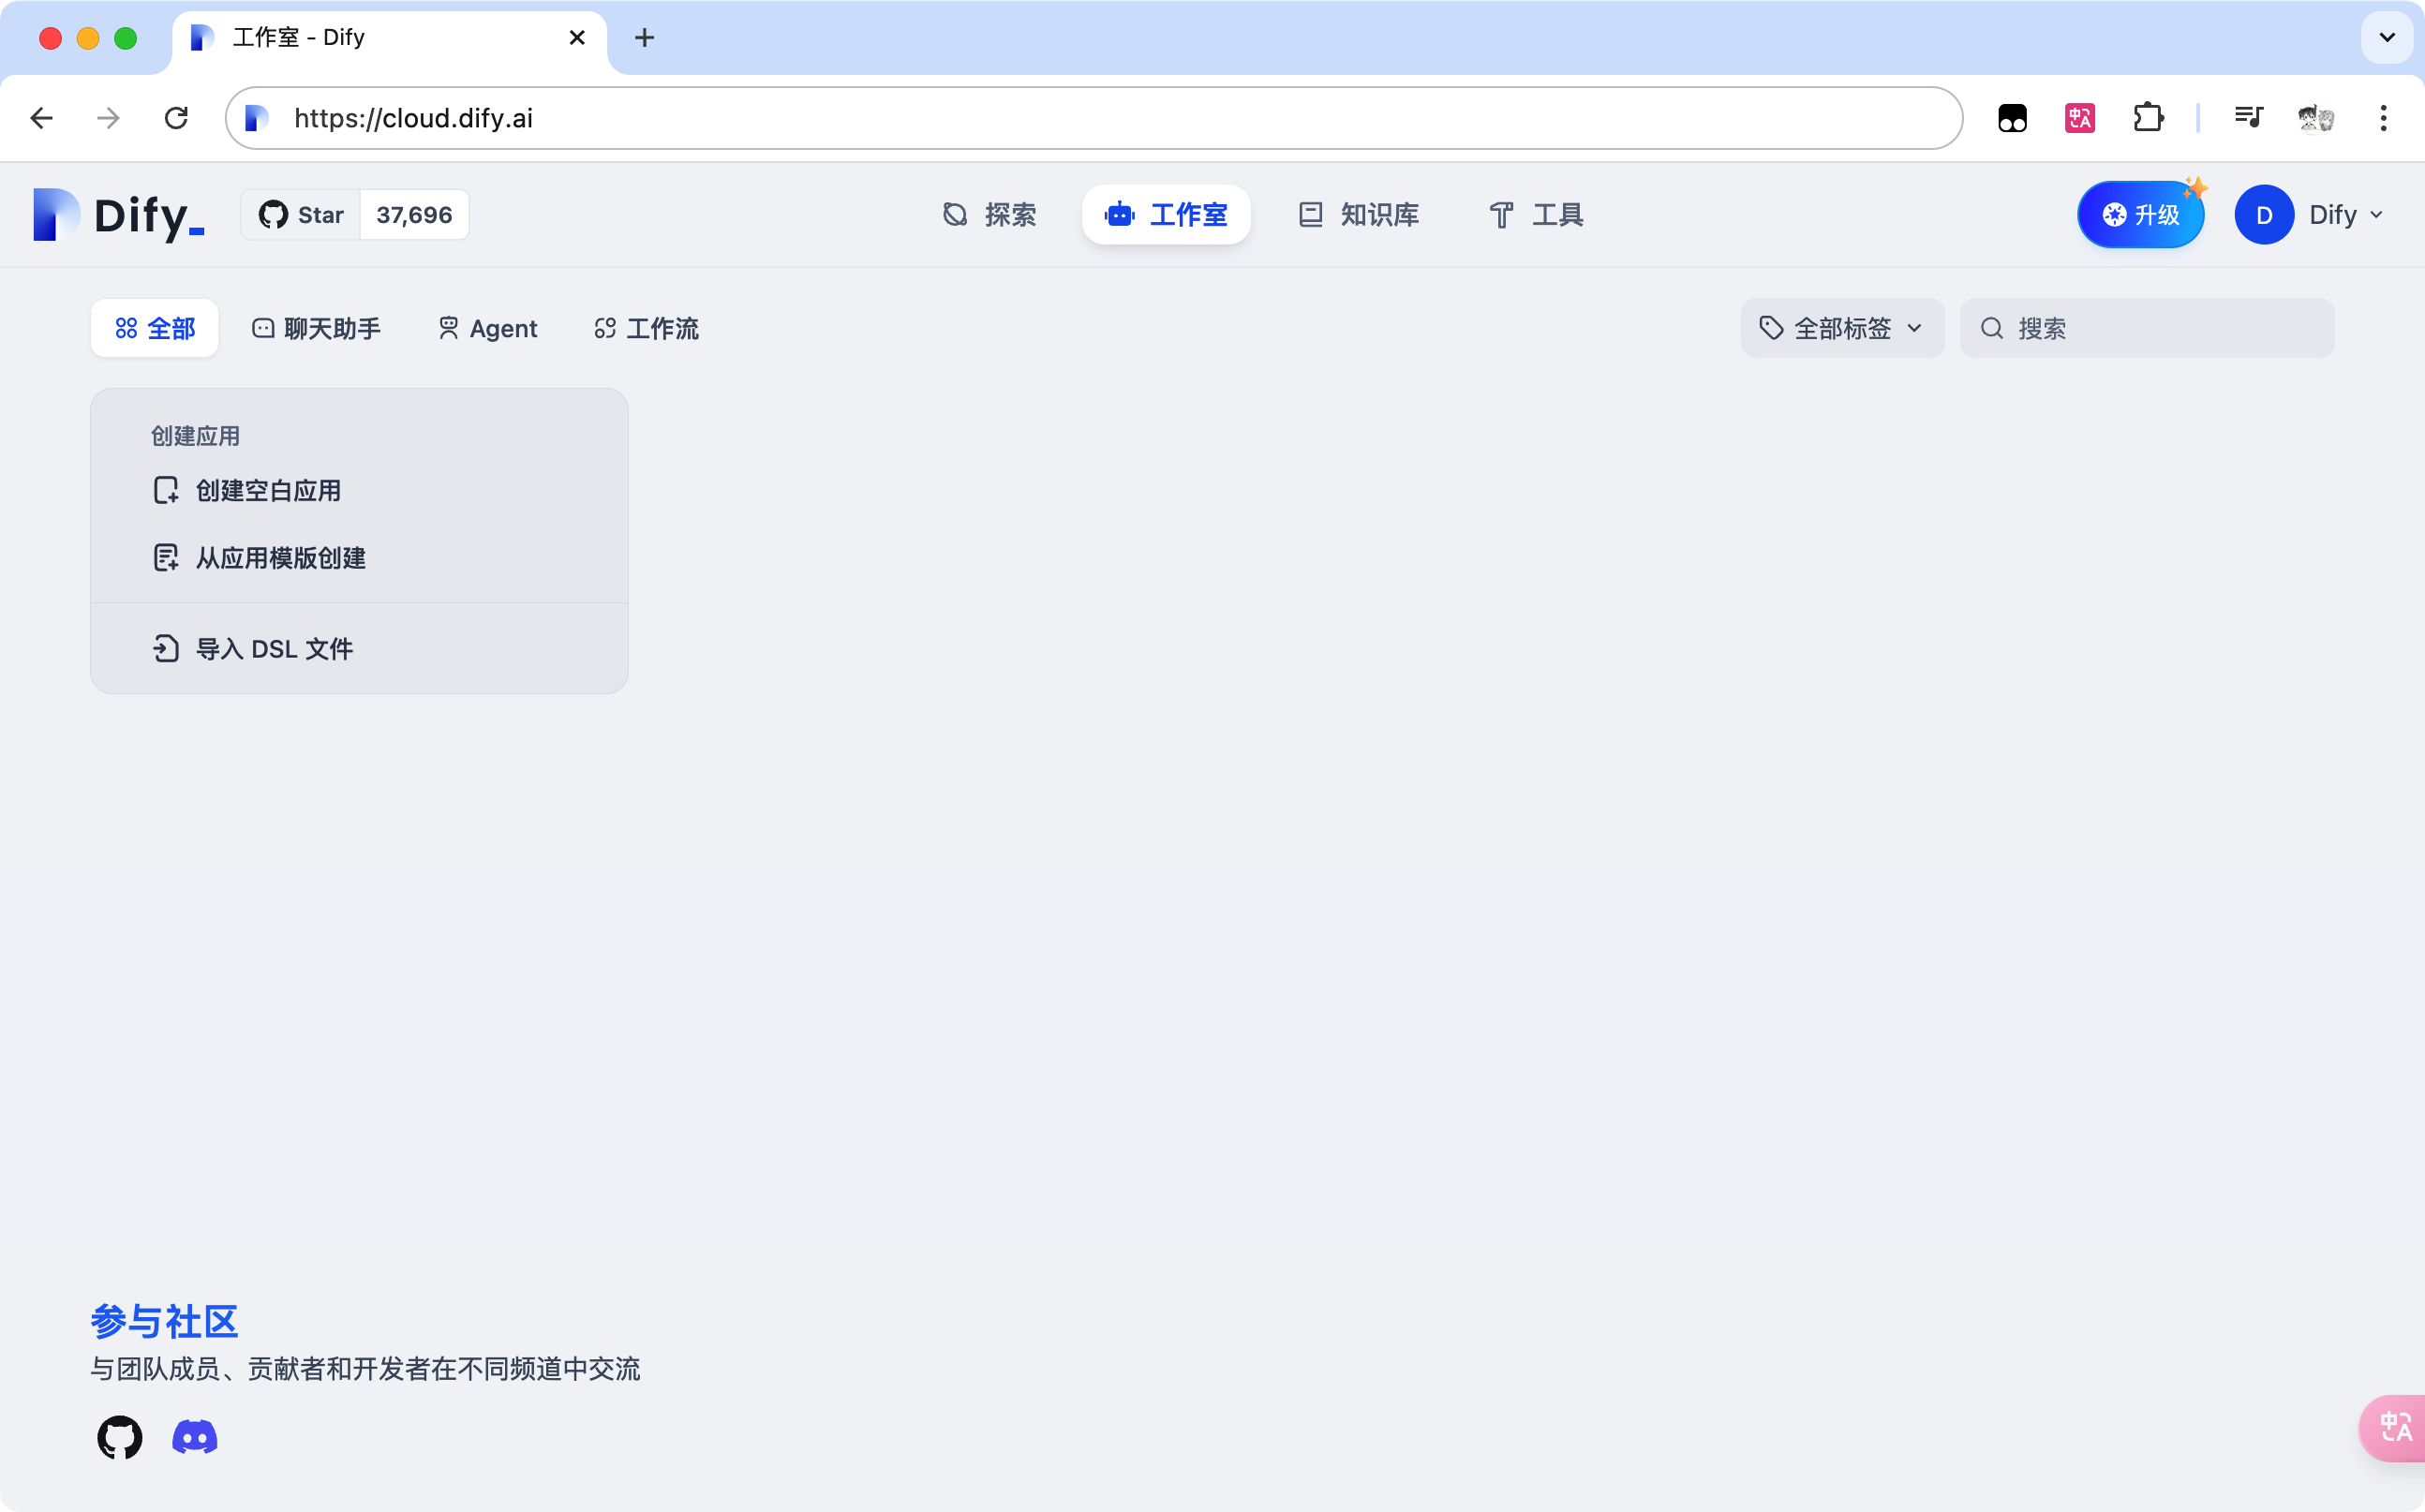Switch to the 聊天助手 tab
Viewport: 2425px width, 1512px height.
[x=315, y=328]
